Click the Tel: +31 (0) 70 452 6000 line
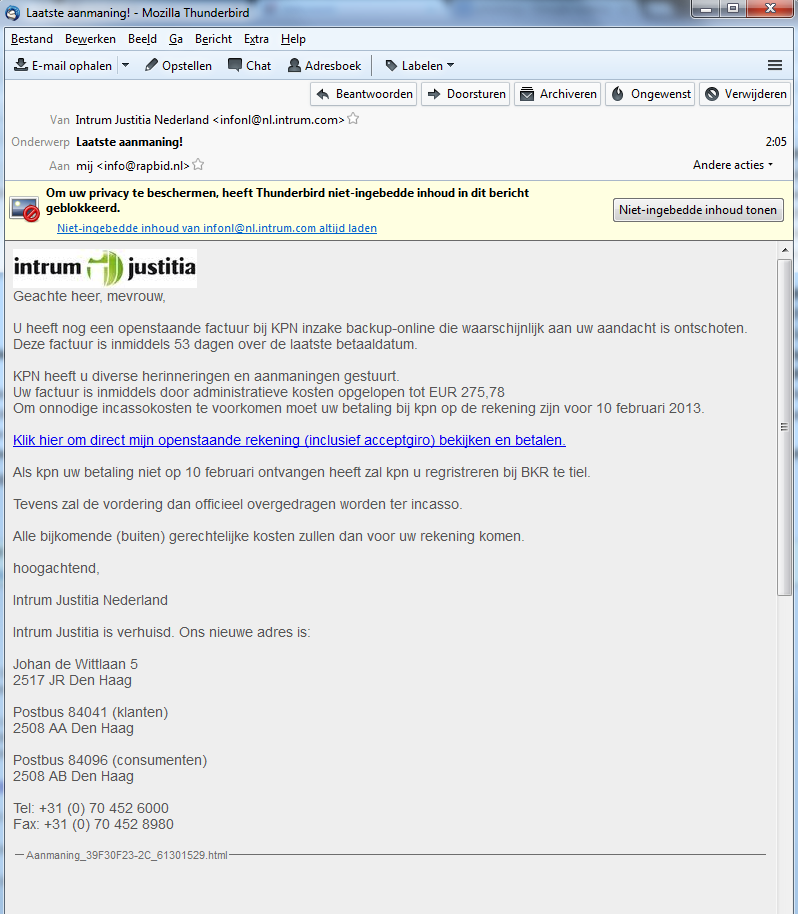This screenshot has height=914, width=798. coord(91,808)
